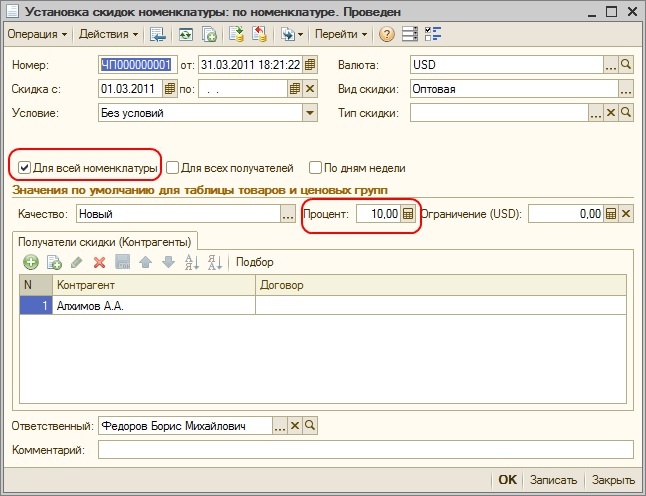Open the Перейти menu
The height and width of the screenshot is (496, 646).
coord(341,34)
